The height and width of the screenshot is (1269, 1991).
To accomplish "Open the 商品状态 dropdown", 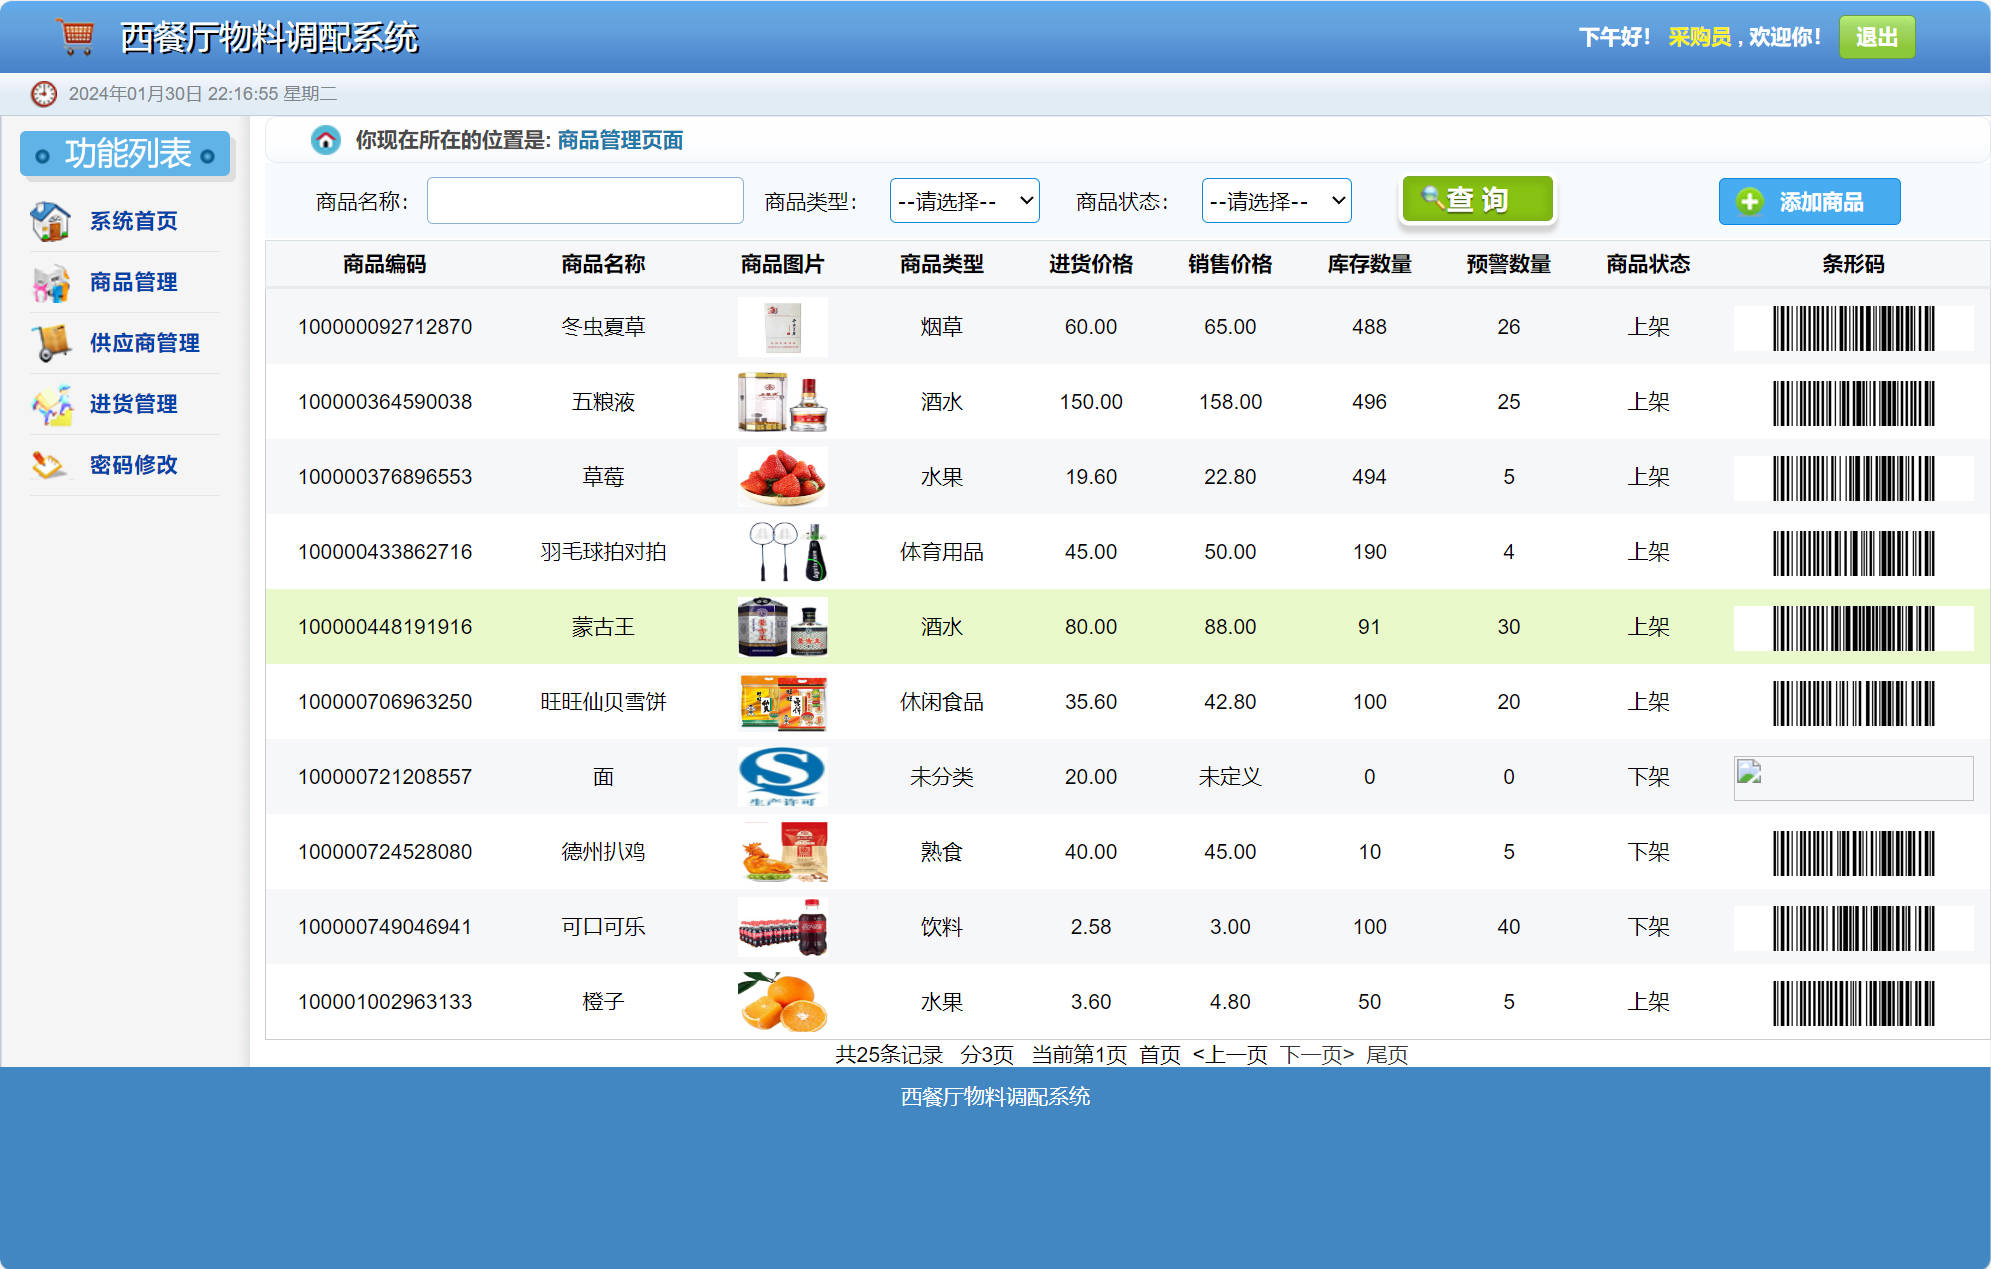I will click(1276, 200).
